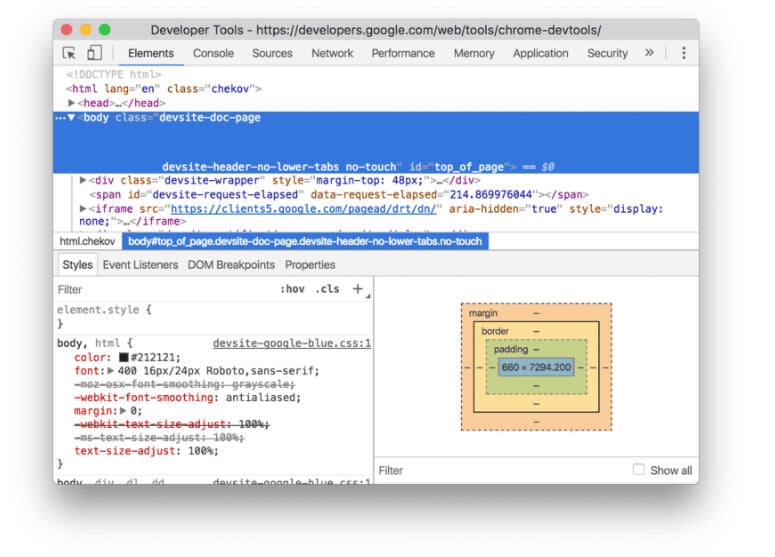Open devsite-google-blue.css:1 for body, html rule

point(292,343)
